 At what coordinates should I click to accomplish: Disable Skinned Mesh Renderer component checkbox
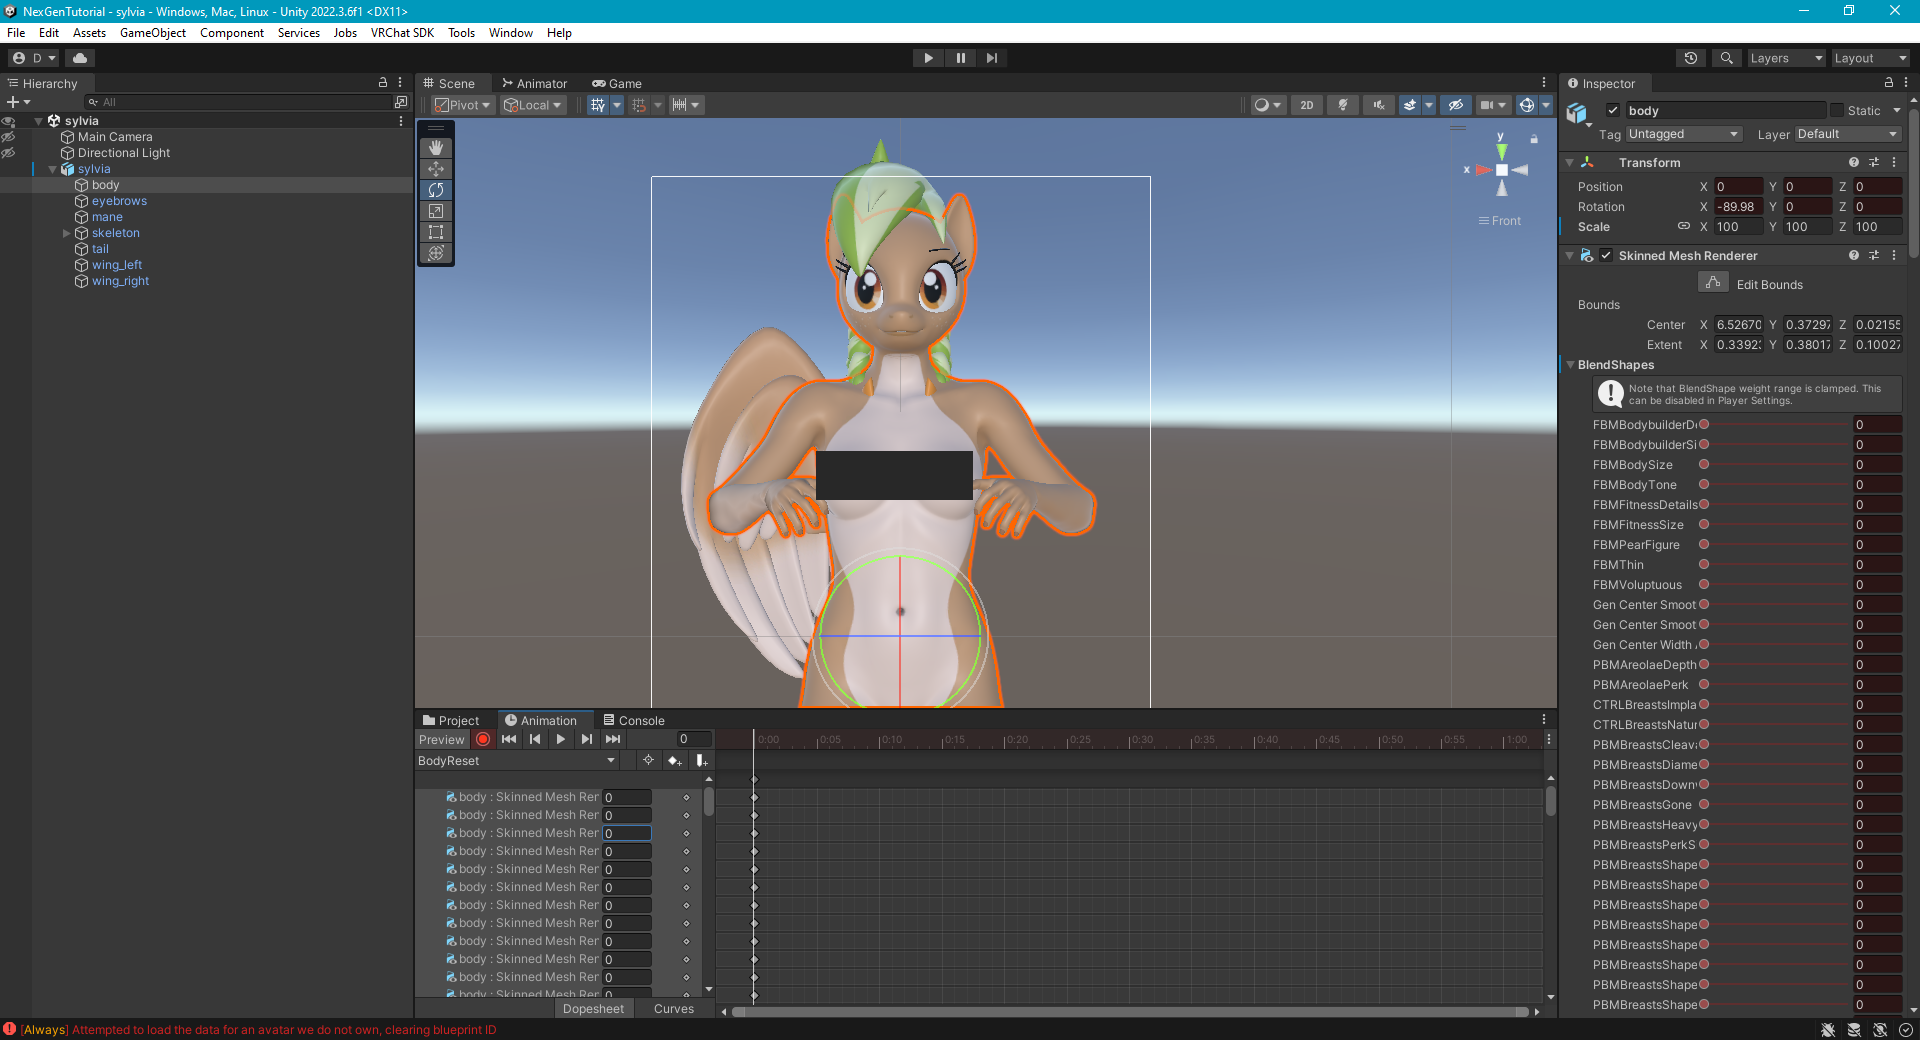(1606, 256)
